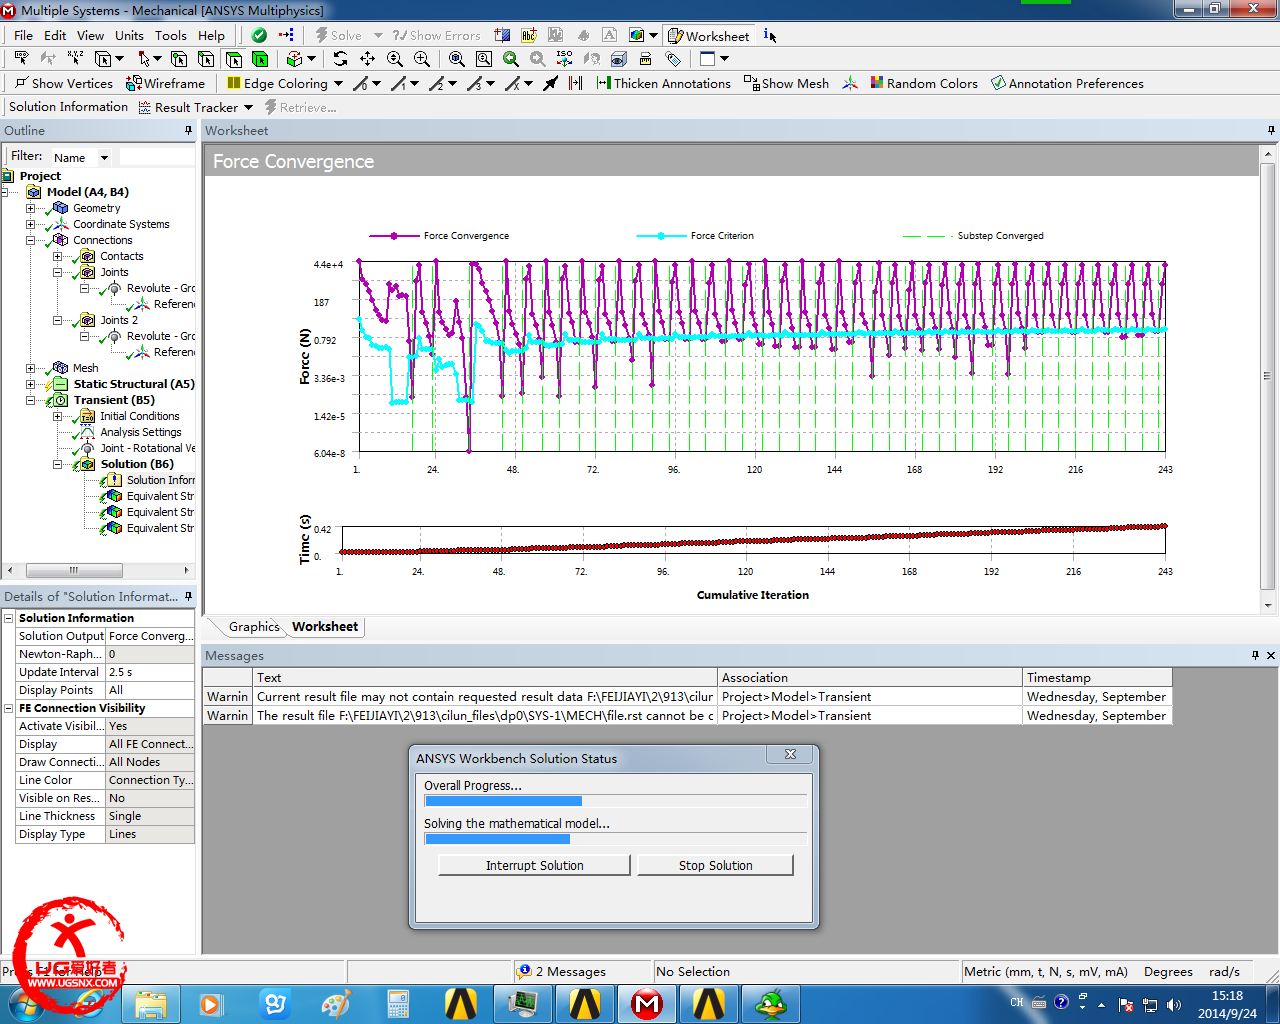This screenshot has width=1280, height=1024.
Task: Toggle the Worksheet toolbar button
Action: [708, 35]
